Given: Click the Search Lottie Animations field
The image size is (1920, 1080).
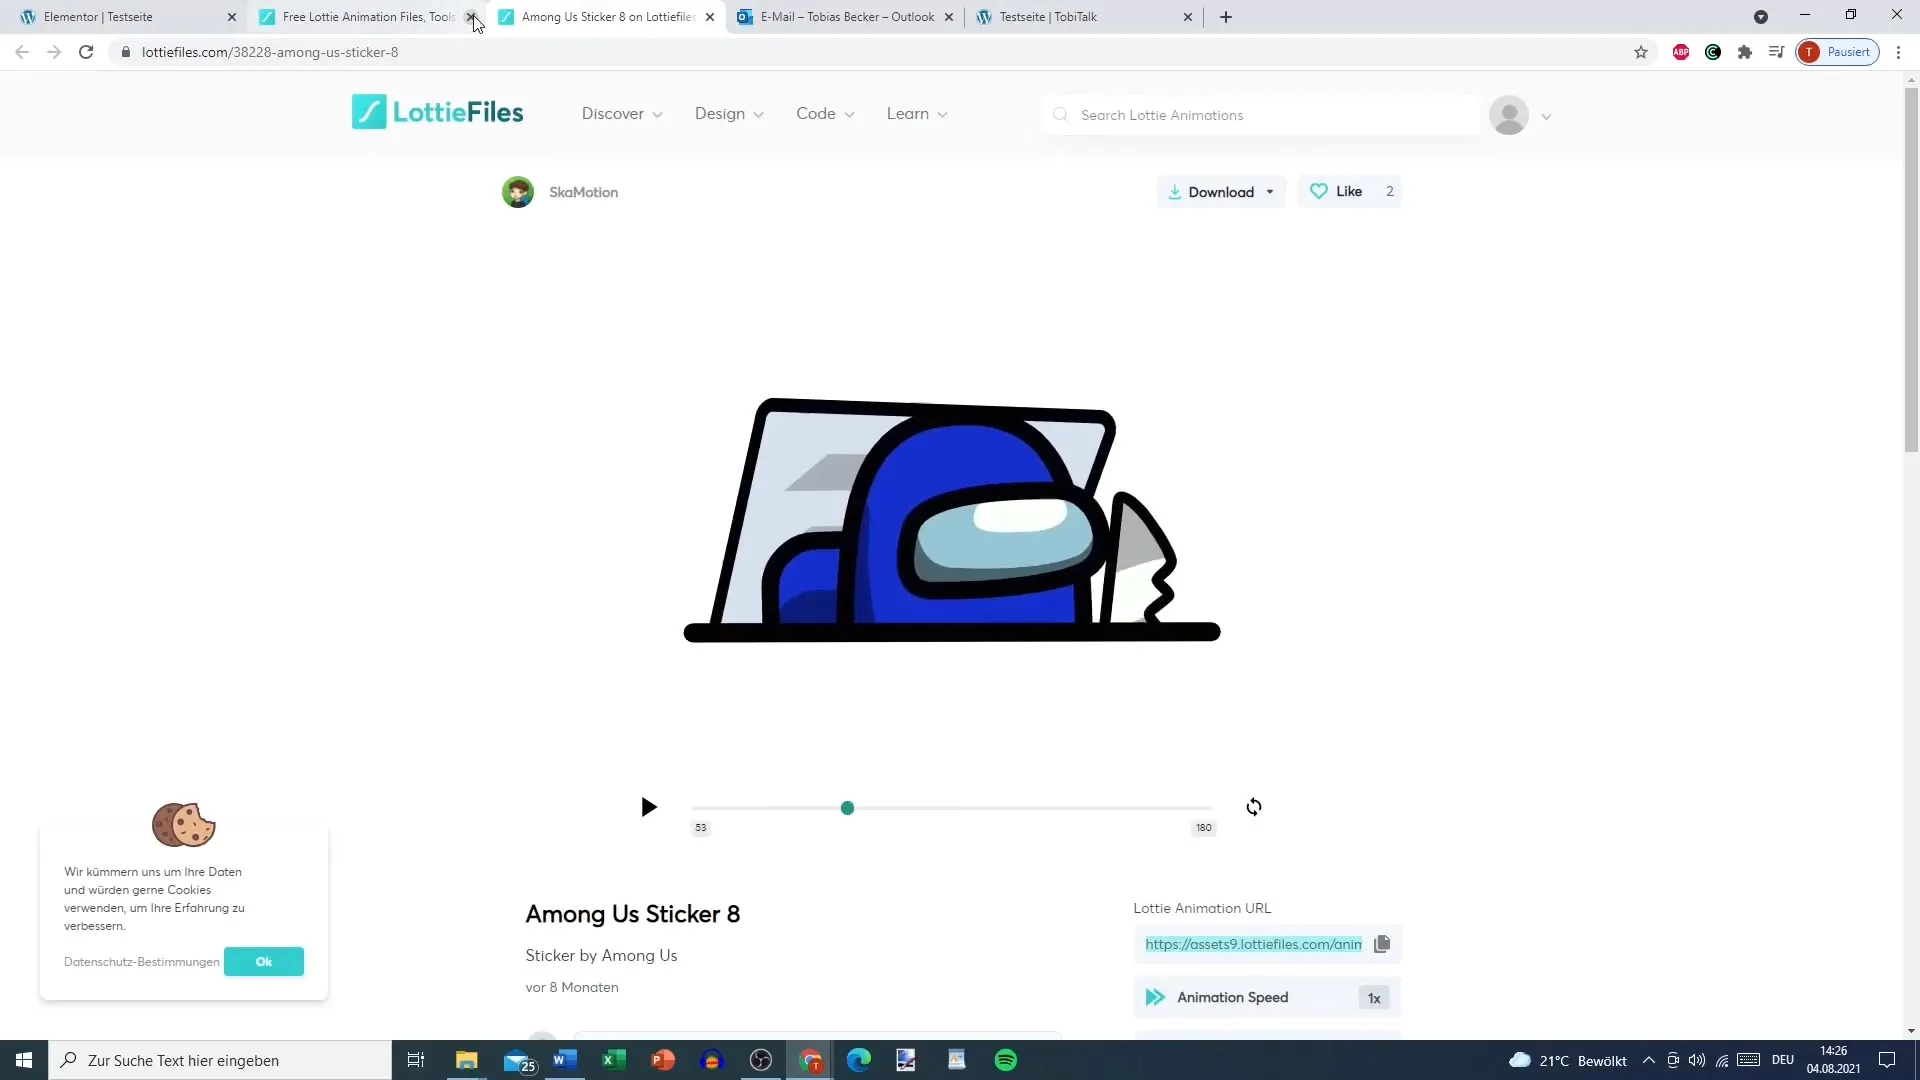Looking at the screenshot, I should pyautogui.click(x=1262, y=115).
